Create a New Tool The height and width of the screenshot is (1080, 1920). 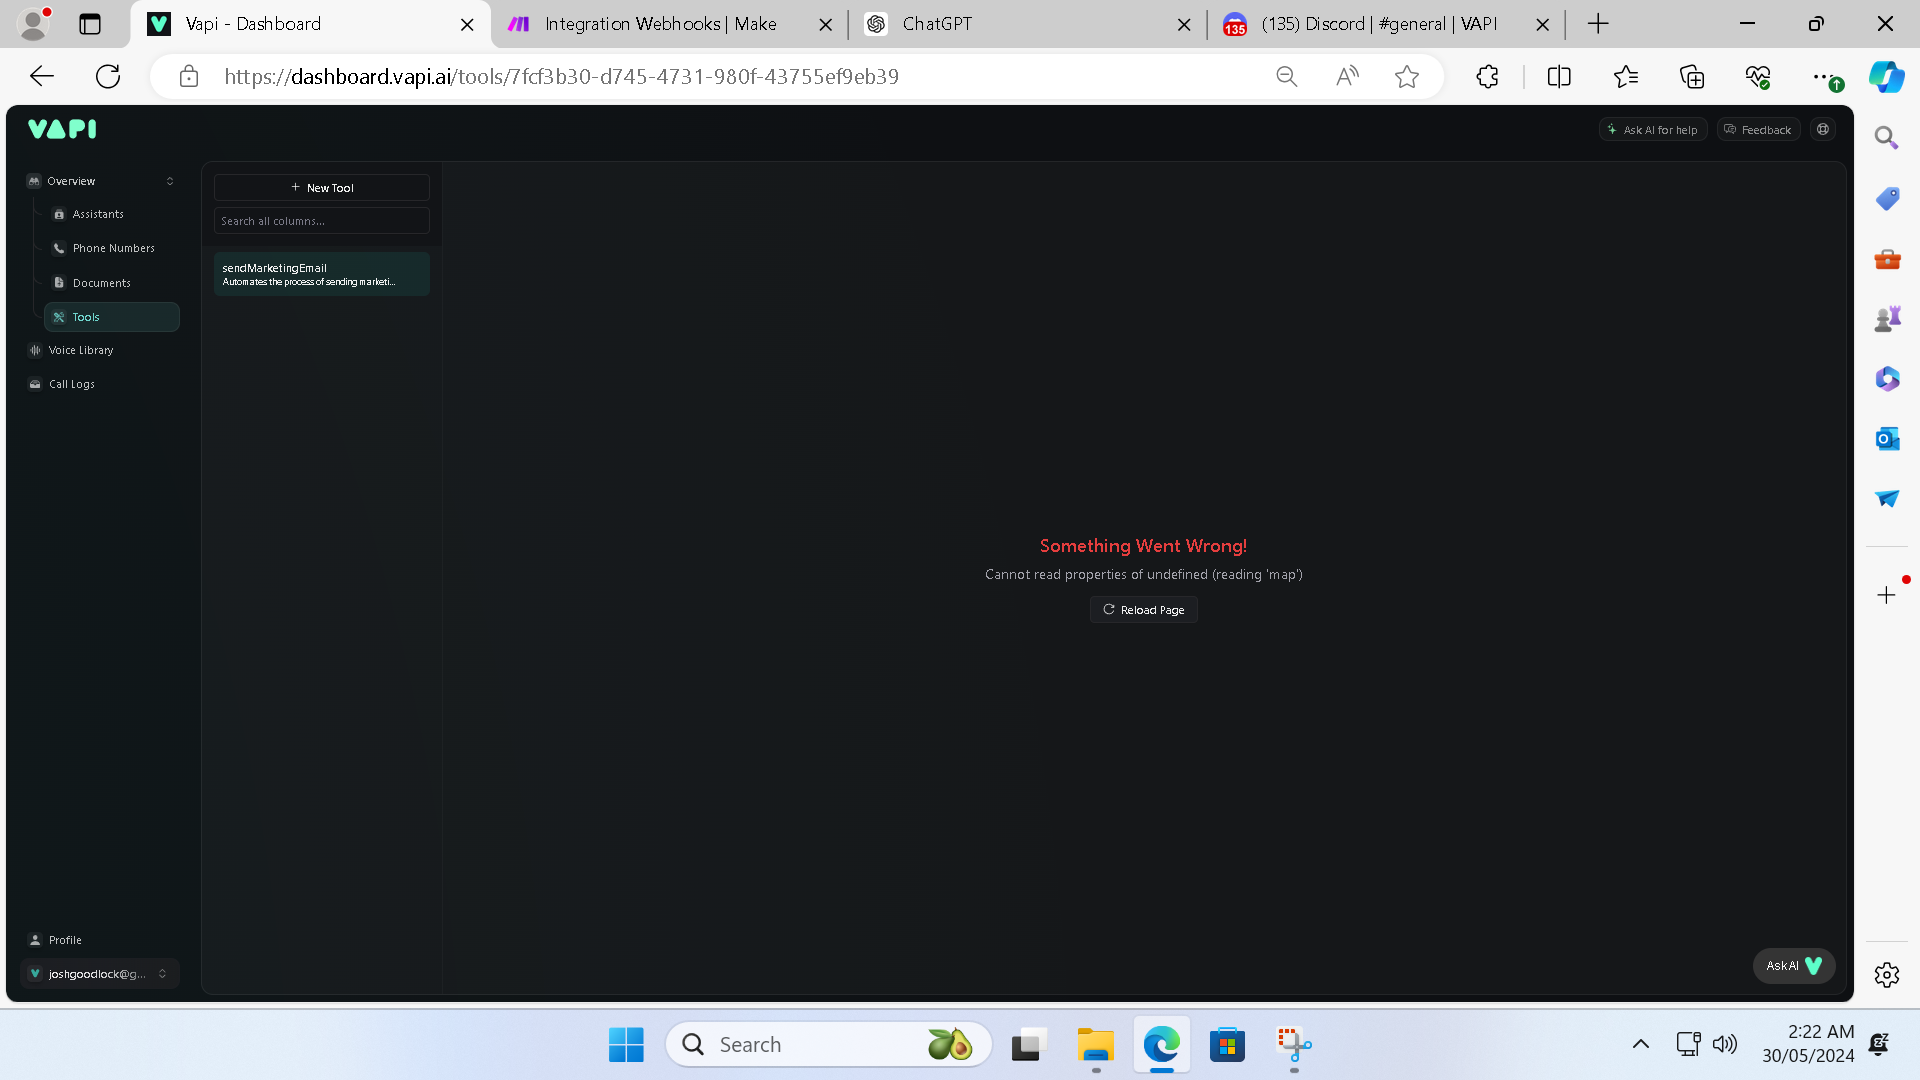pyautogui.click(x=322, y=188)
